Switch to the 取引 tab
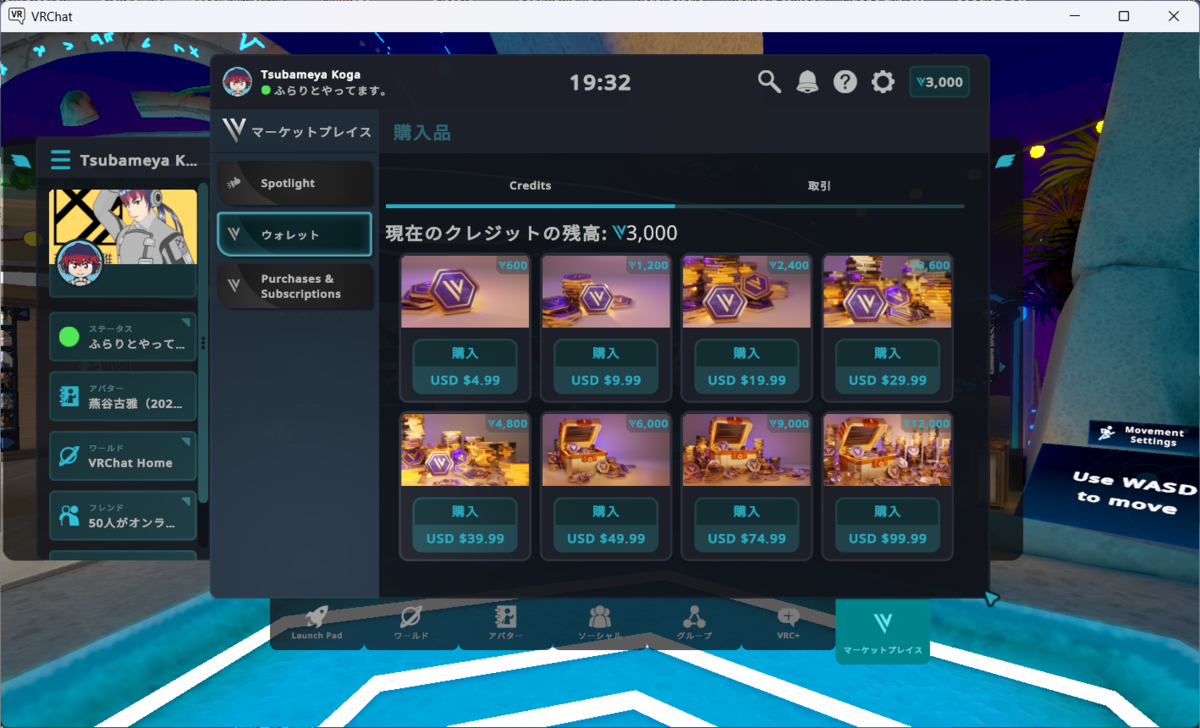Screen dimensions: 1200x728 (819, 186)
